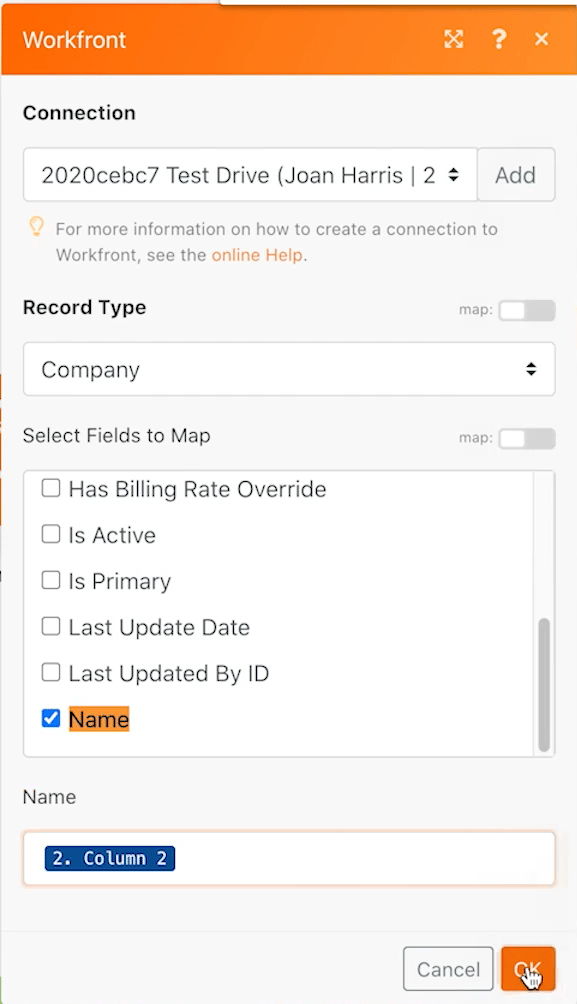Viewport: 577px width, 1004px height.
Task: Expand the Workfront dialog to fullscreen
Action: click(x=453, y=39)
